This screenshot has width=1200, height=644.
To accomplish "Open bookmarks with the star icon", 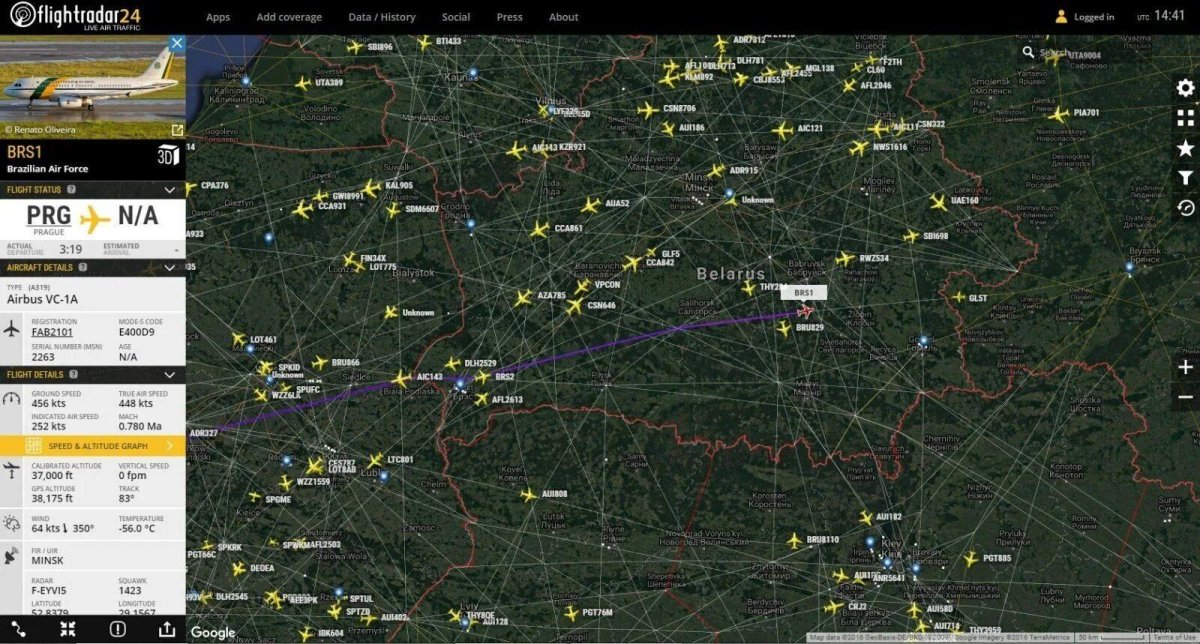I will [1185, 148].
